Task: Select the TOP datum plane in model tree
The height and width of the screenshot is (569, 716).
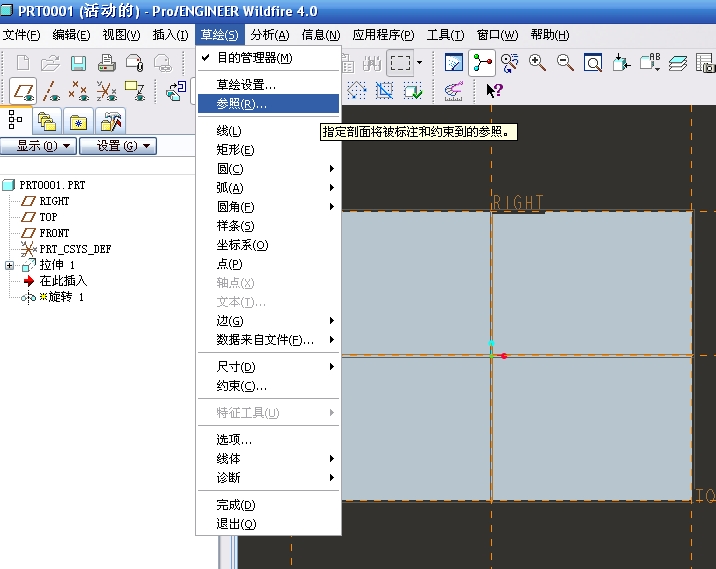Action: [x=48, y=217]
